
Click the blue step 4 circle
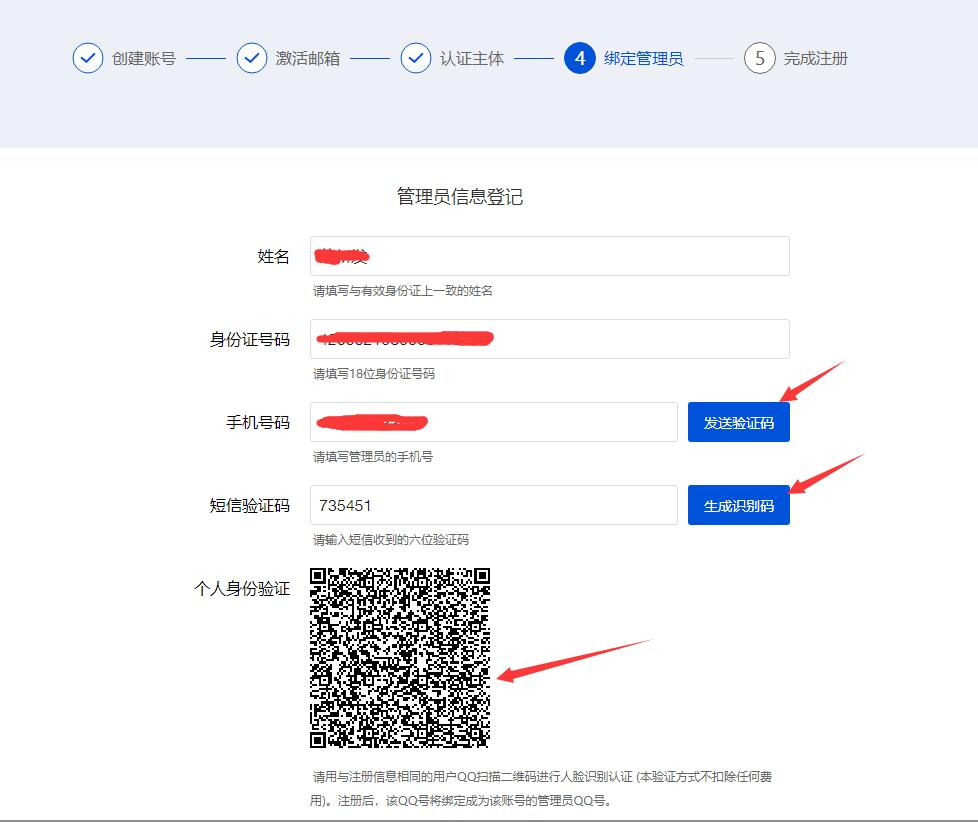580,58
